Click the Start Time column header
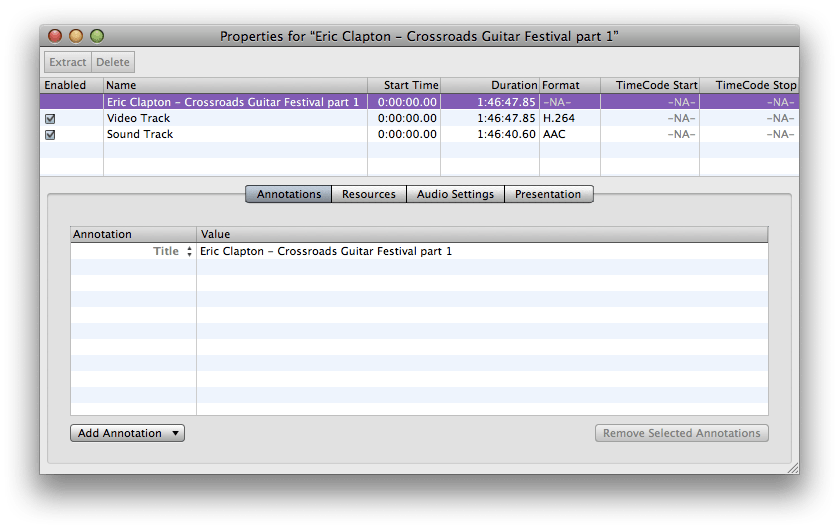 tap(404, 85)
